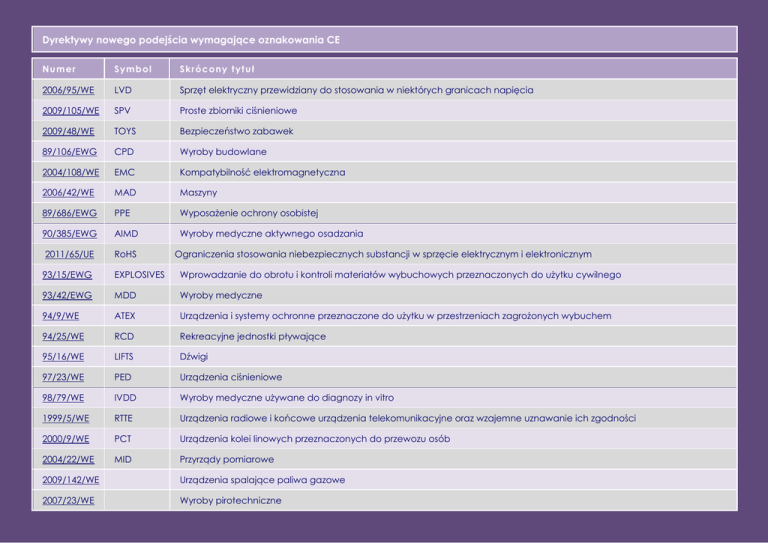Open the 2009/142/WE gas appliances link
Screen dimensions: 768x543
pyautogui.click(x=70, y=480)
